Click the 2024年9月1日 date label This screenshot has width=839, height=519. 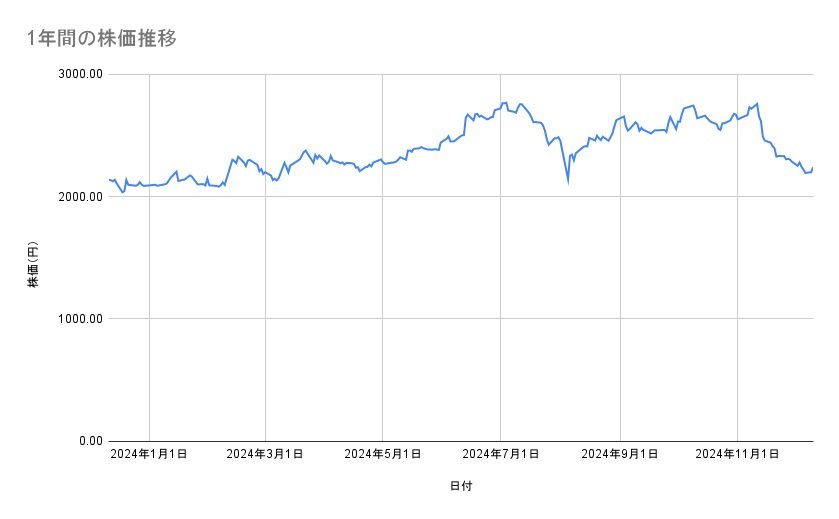620,455
